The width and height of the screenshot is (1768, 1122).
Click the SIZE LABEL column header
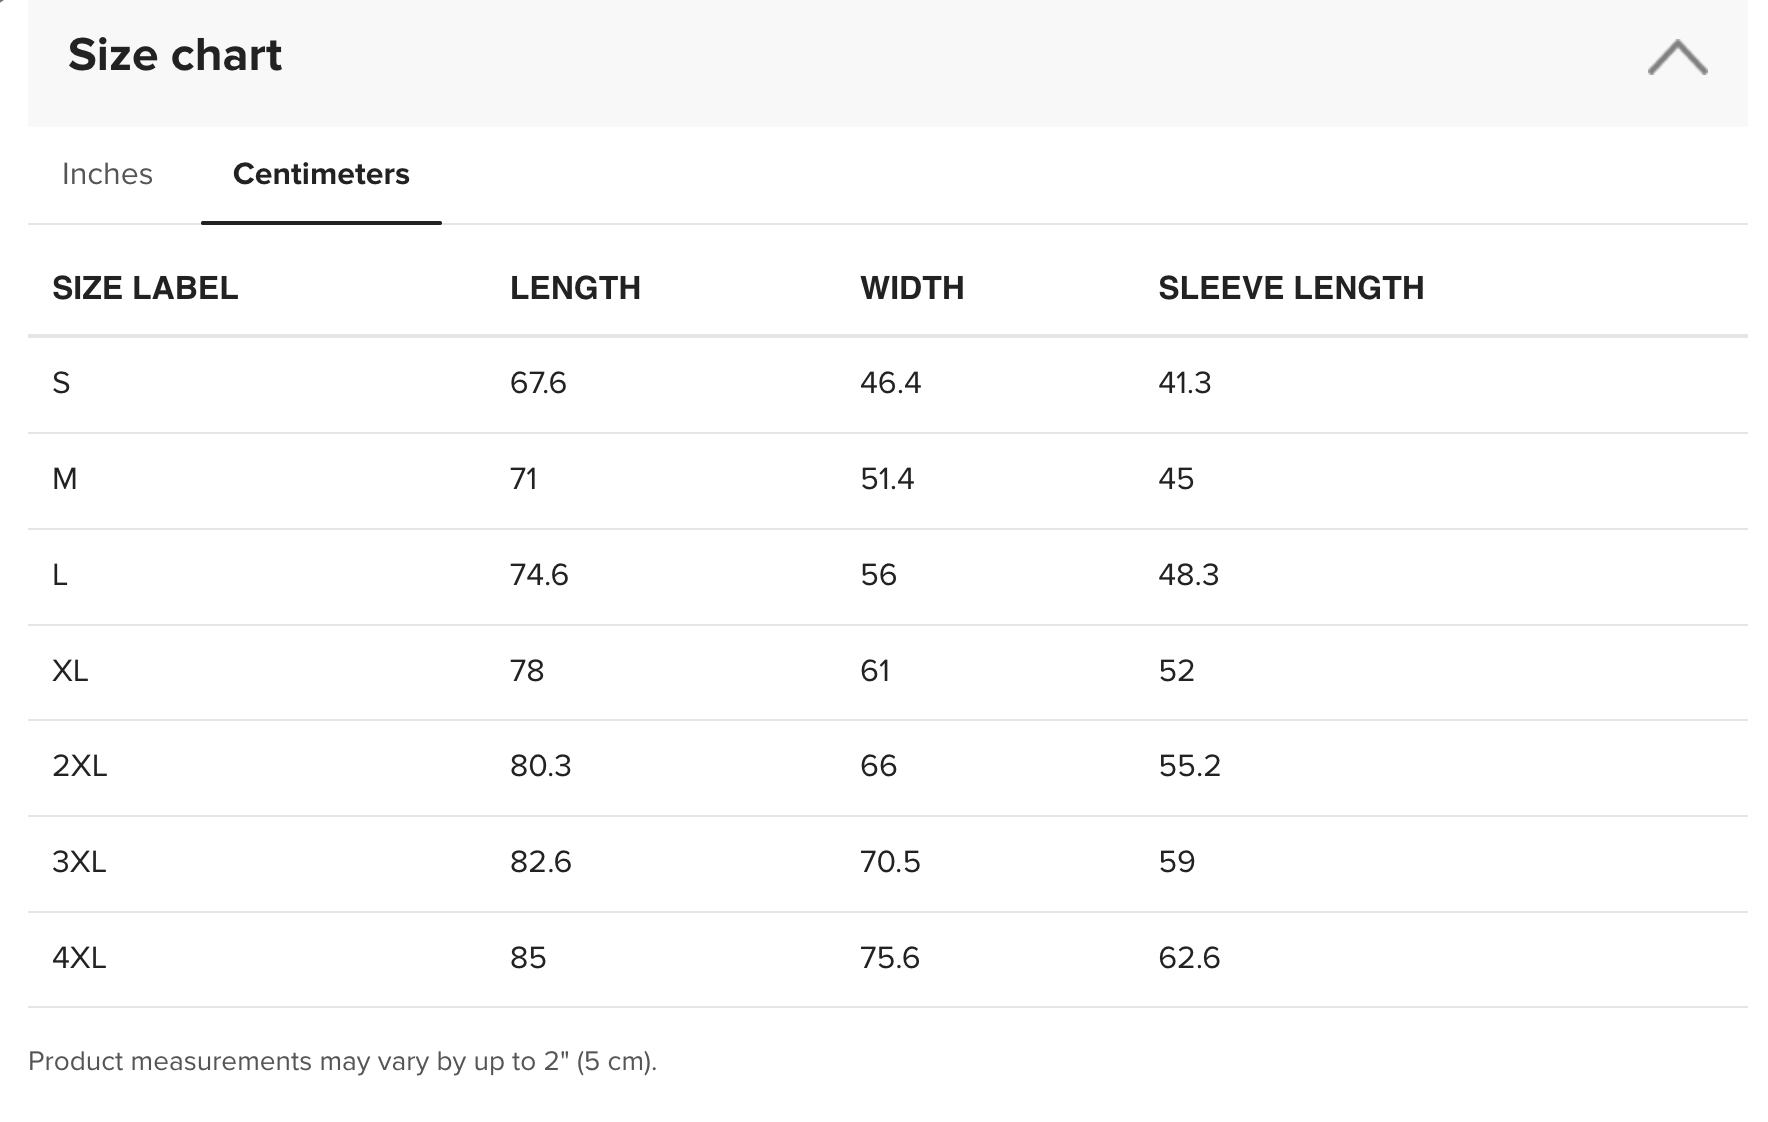145,288
